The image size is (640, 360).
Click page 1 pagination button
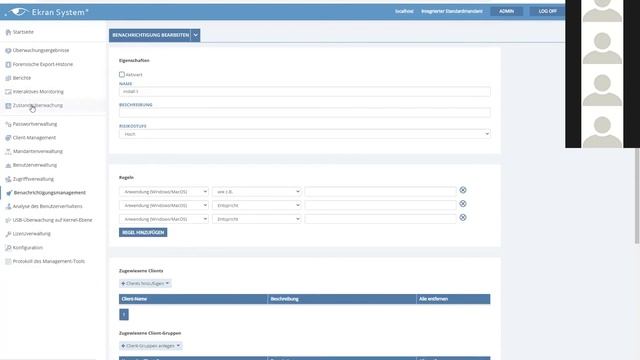coord(124,314)
